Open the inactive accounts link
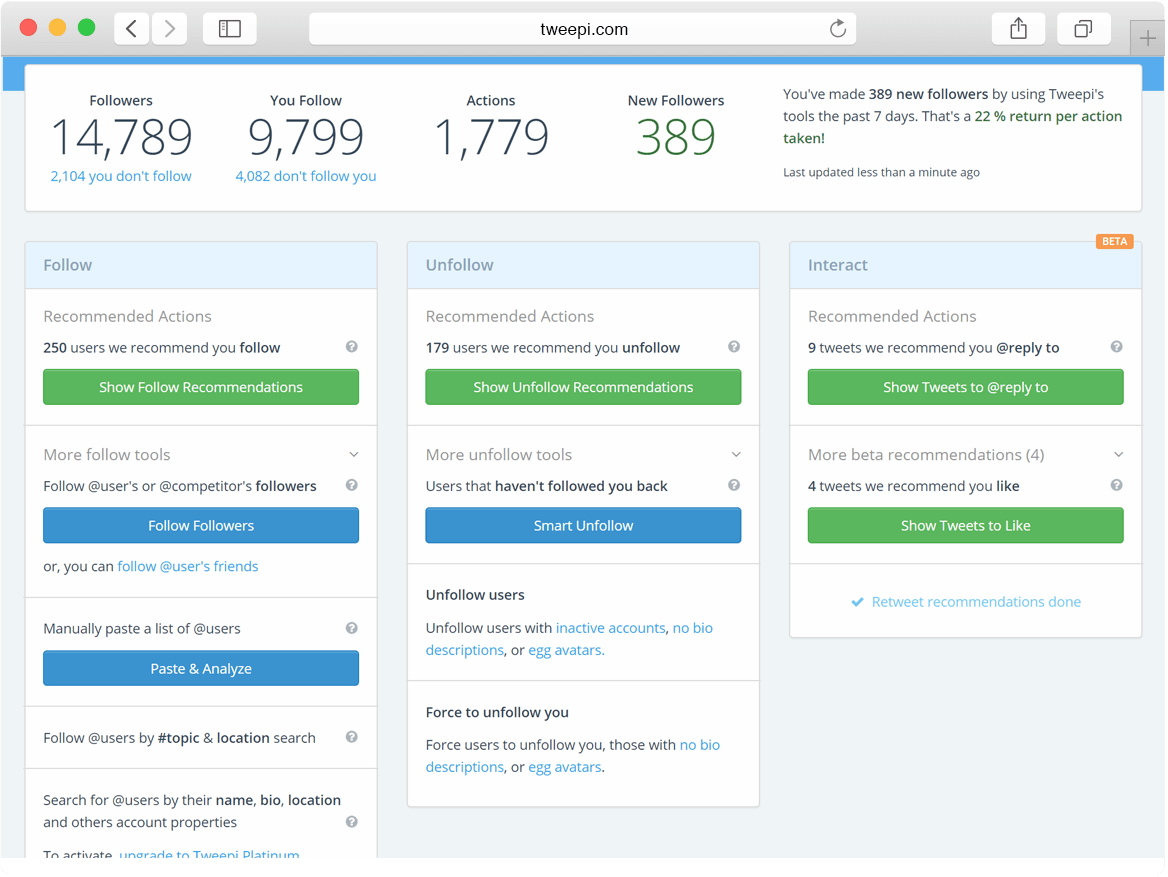Viewport: 1168px width, 877px height. 610,628
